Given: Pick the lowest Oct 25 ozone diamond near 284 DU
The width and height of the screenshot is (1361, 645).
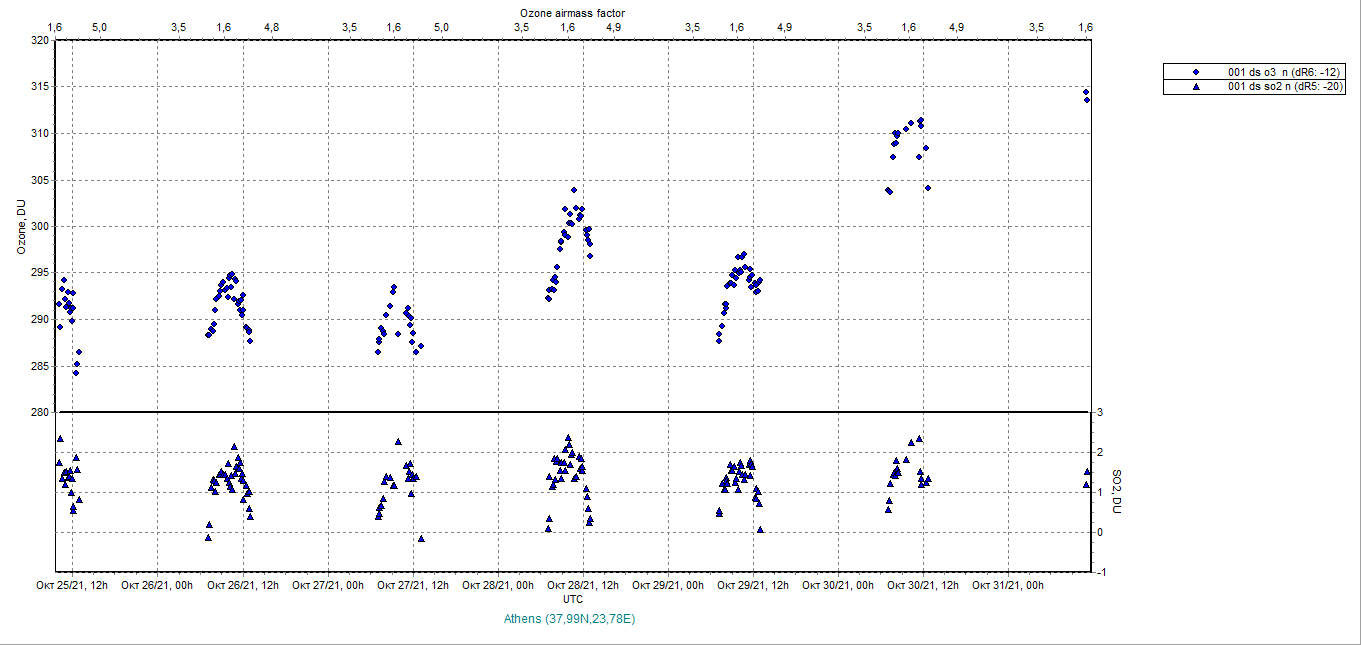Looking at the screenshot, I should 75,373.
